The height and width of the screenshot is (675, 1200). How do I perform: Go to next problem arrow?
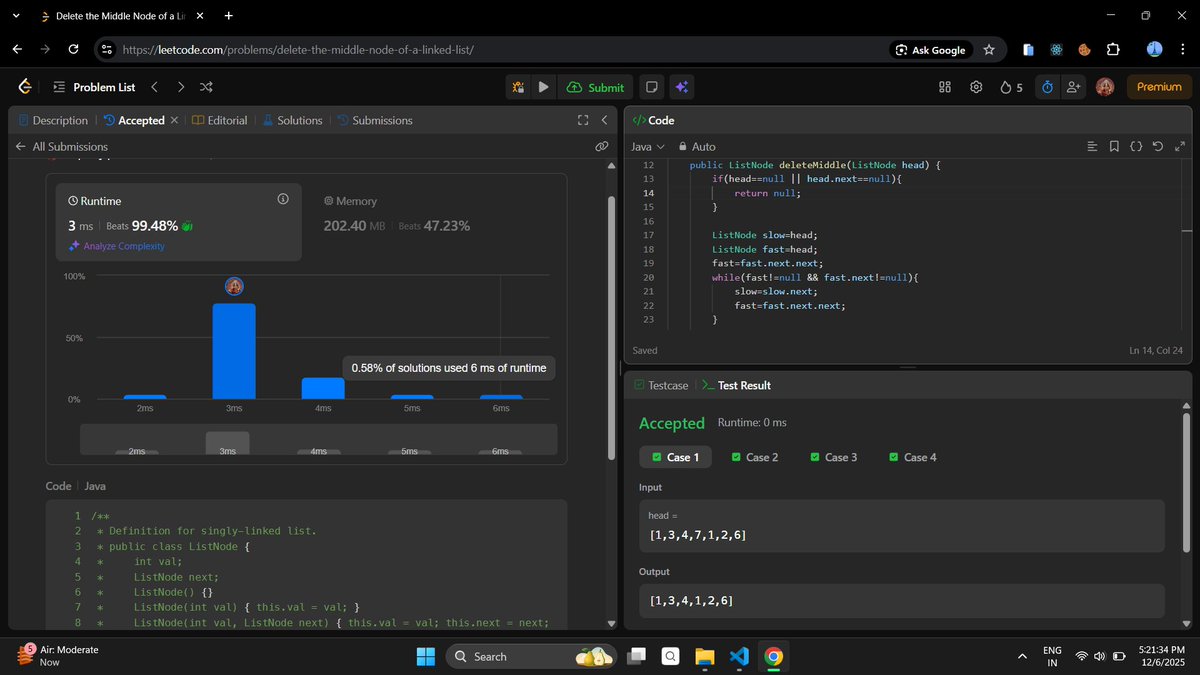pos(180,87)
